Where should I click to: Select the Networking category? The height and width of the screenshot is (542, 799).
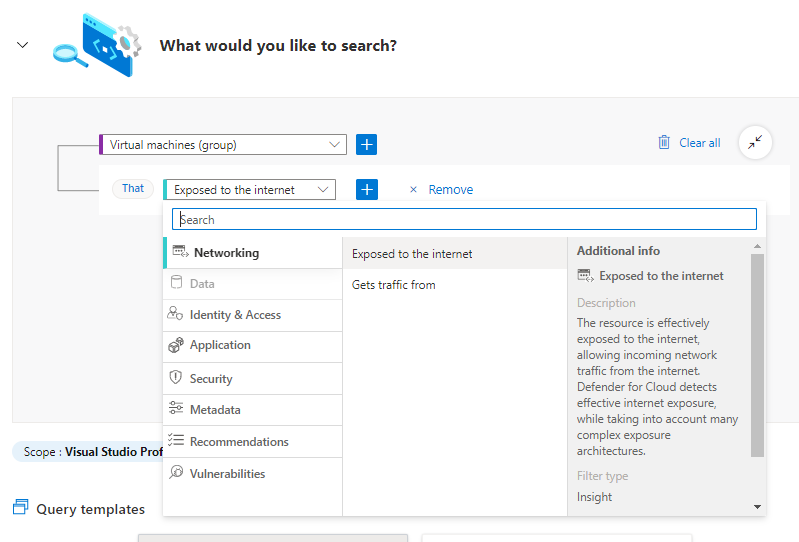(226, 253)
